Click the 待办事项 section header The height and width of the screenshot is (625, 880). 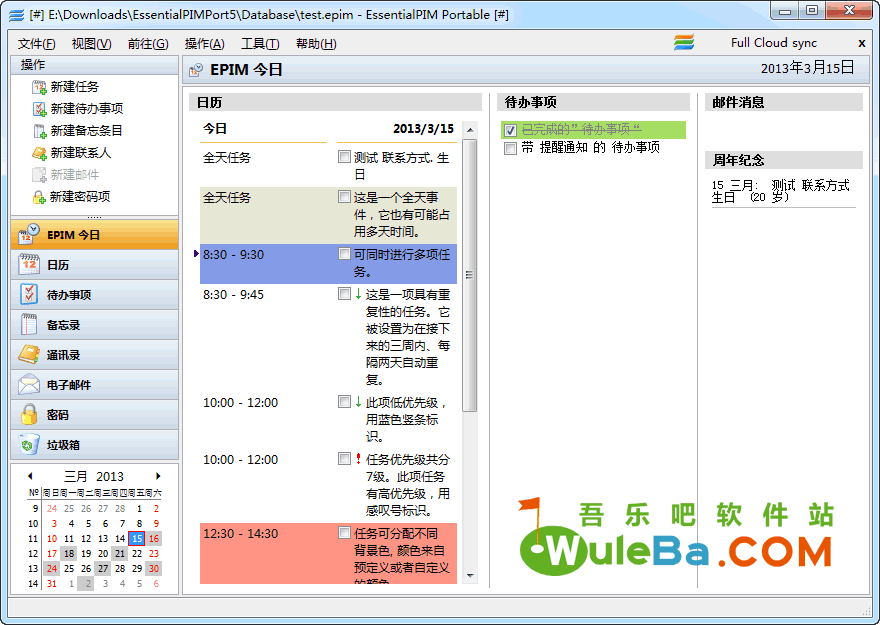(x=593, y=102)
